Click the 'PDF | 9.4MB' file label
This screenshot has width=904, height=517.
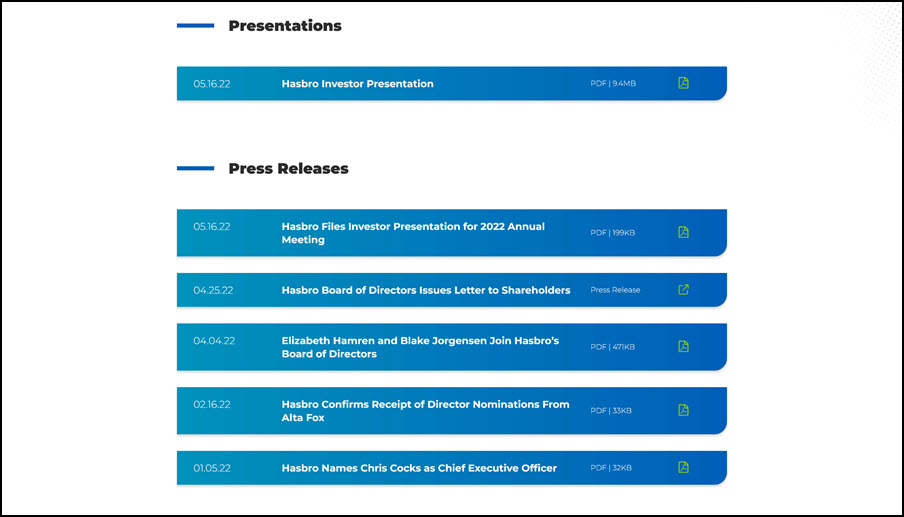click(x=613, y=84)
